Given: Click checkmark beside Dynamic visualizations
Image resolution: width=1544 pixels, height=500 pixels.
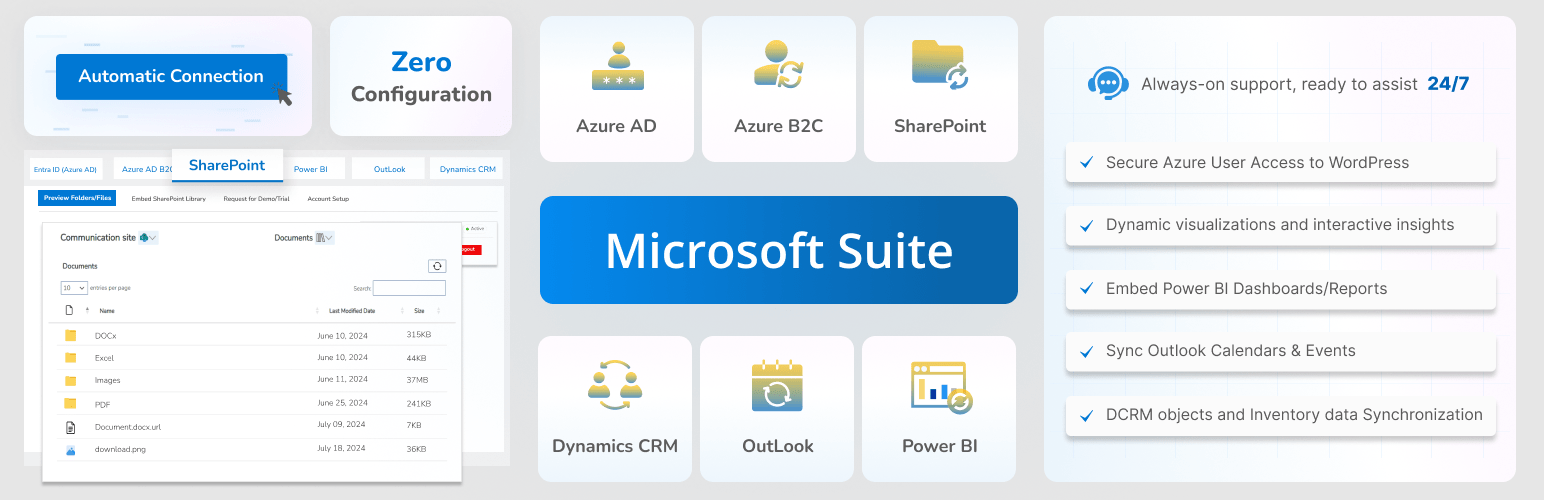Looking at the screenshot, I should click(x=1086, y=226).
